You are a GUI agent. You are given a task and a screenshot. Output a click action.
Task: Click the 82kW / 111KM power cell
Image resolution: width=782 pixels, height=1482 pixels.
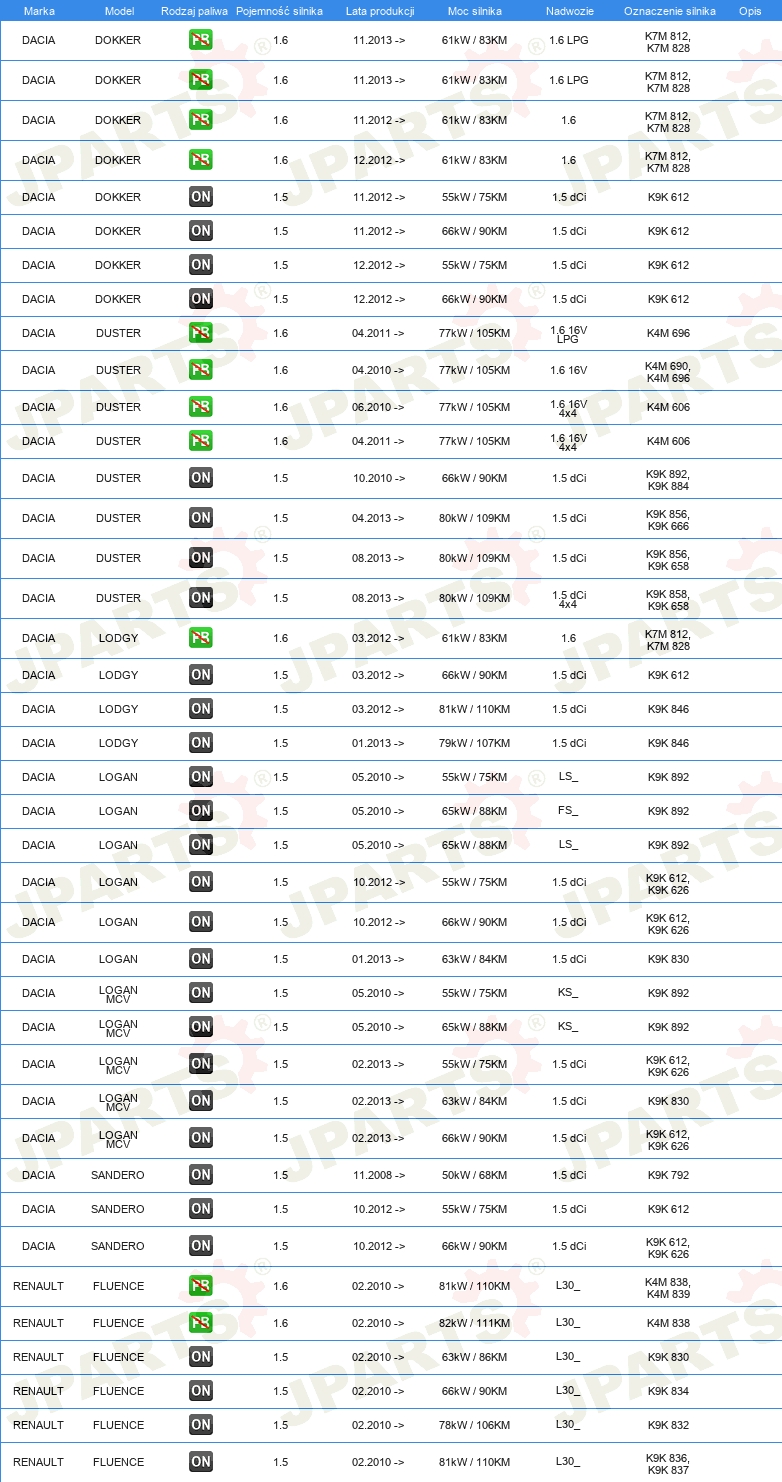pyautogui.click(x=474, y=1323)
